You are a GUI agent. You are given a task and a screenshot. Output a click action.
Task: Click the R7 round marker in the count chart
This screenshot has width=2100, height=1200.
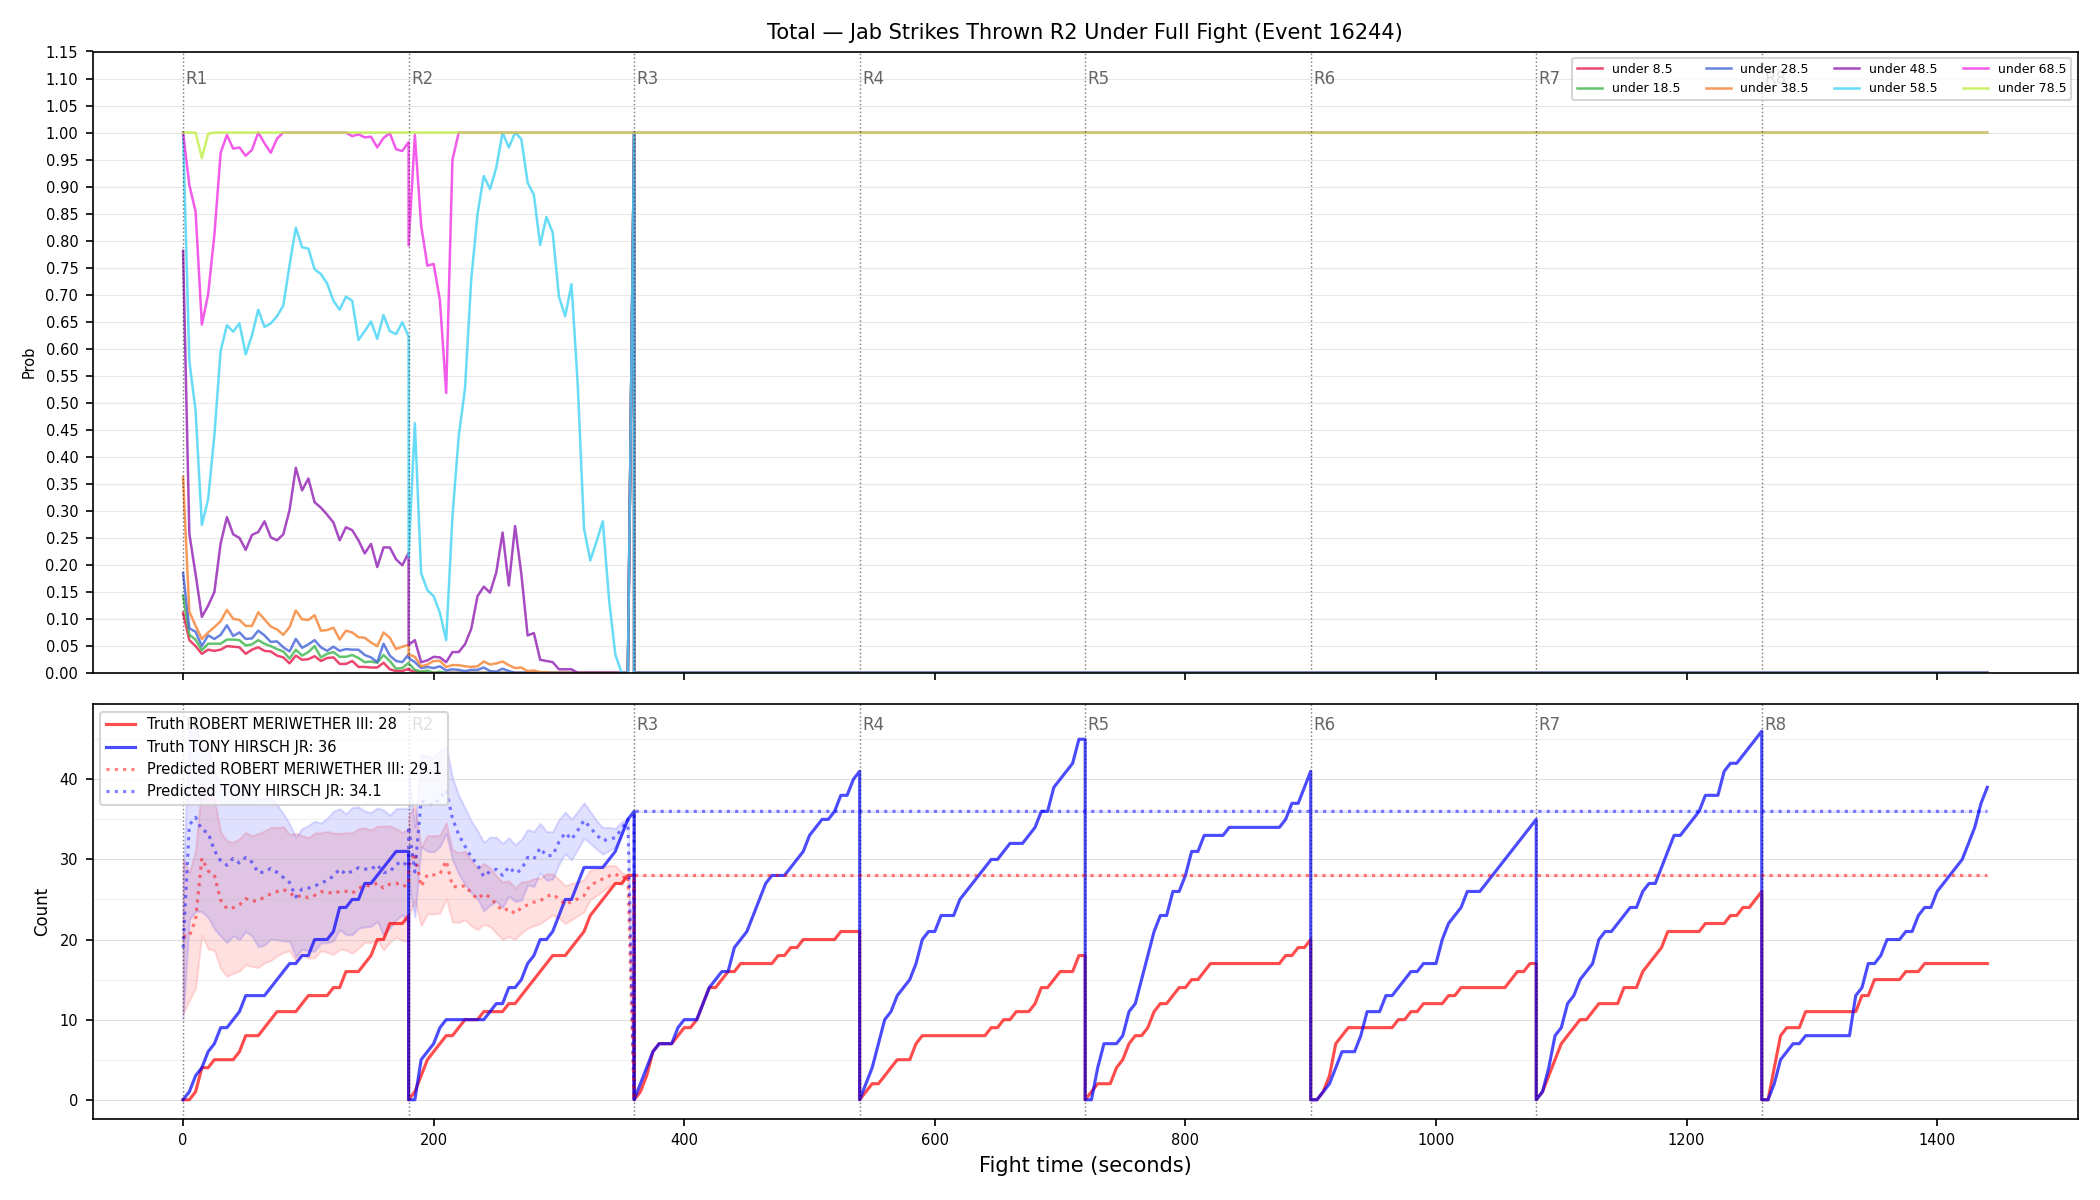pyautogui.click(x=1549, y=724)
